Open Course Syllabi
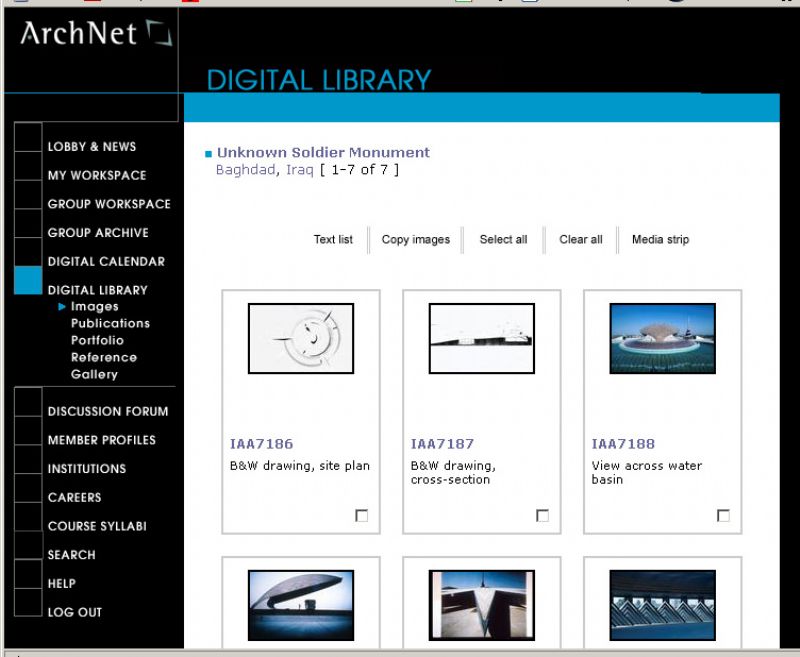Screen dimensions: 800x657 (97, 526)
